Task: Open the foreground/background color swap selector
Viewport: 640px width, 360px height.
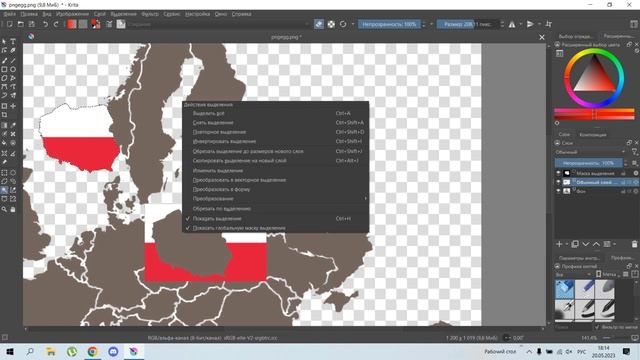Action: pos(96,24)
